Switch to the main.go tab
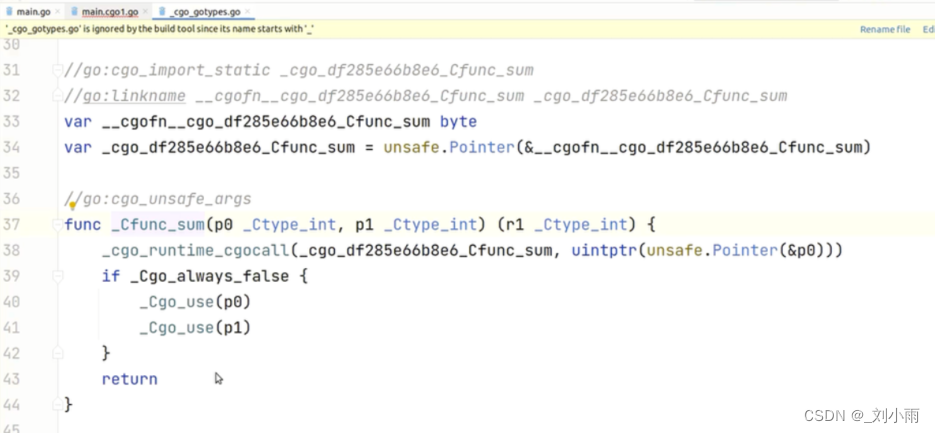 (x=33, y=11)
